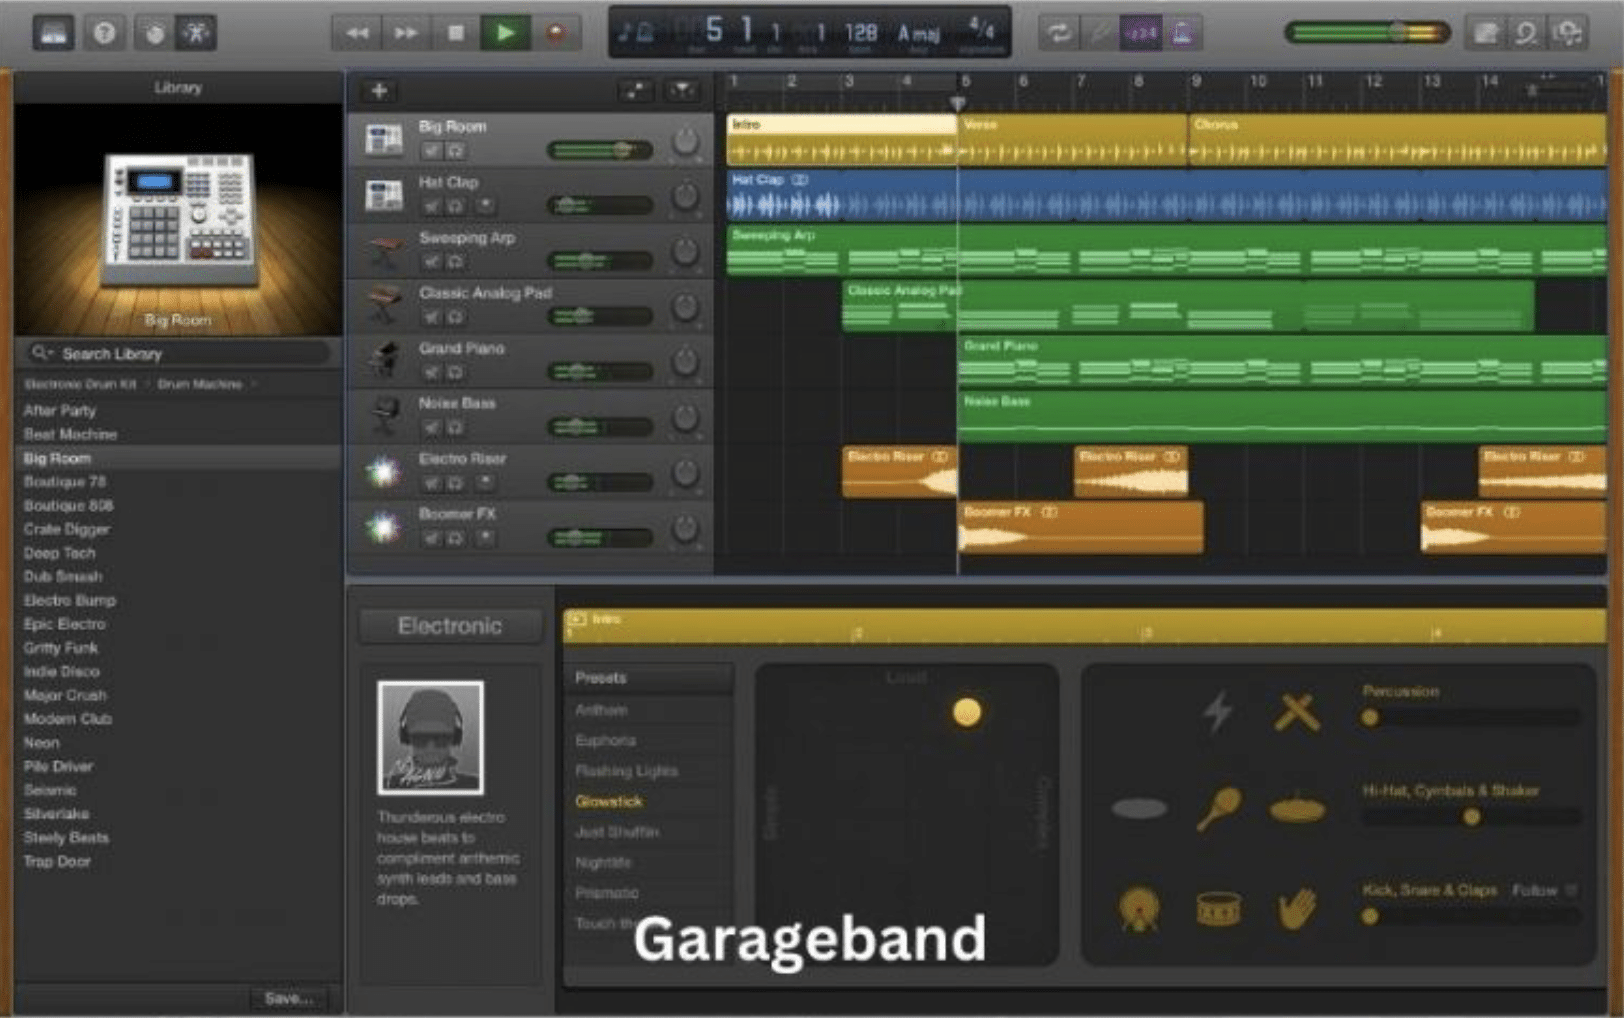
Task: Change the 128 tempo value
Action: point(860,33)
